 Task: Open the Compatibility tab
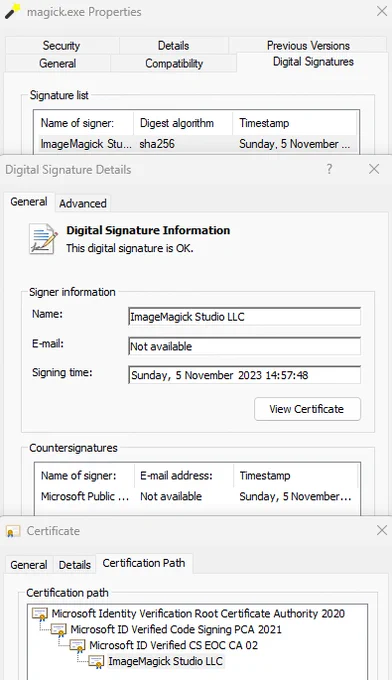174,63
